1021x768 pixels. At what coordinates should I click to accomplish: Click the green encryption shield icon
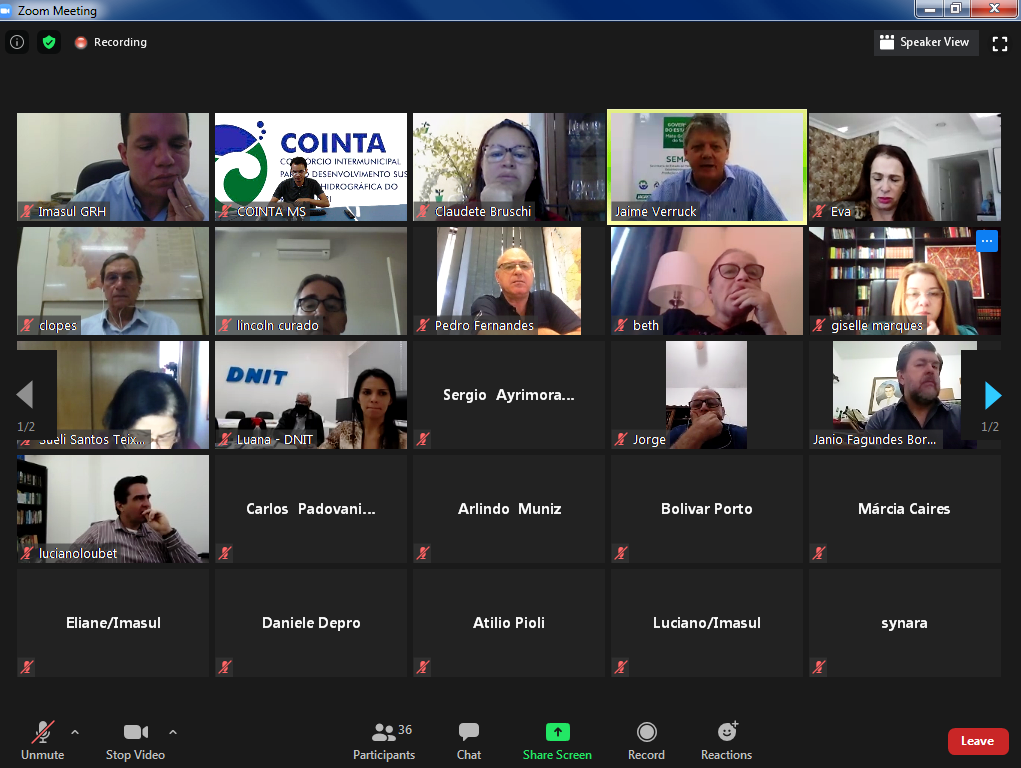coord(49,42)
